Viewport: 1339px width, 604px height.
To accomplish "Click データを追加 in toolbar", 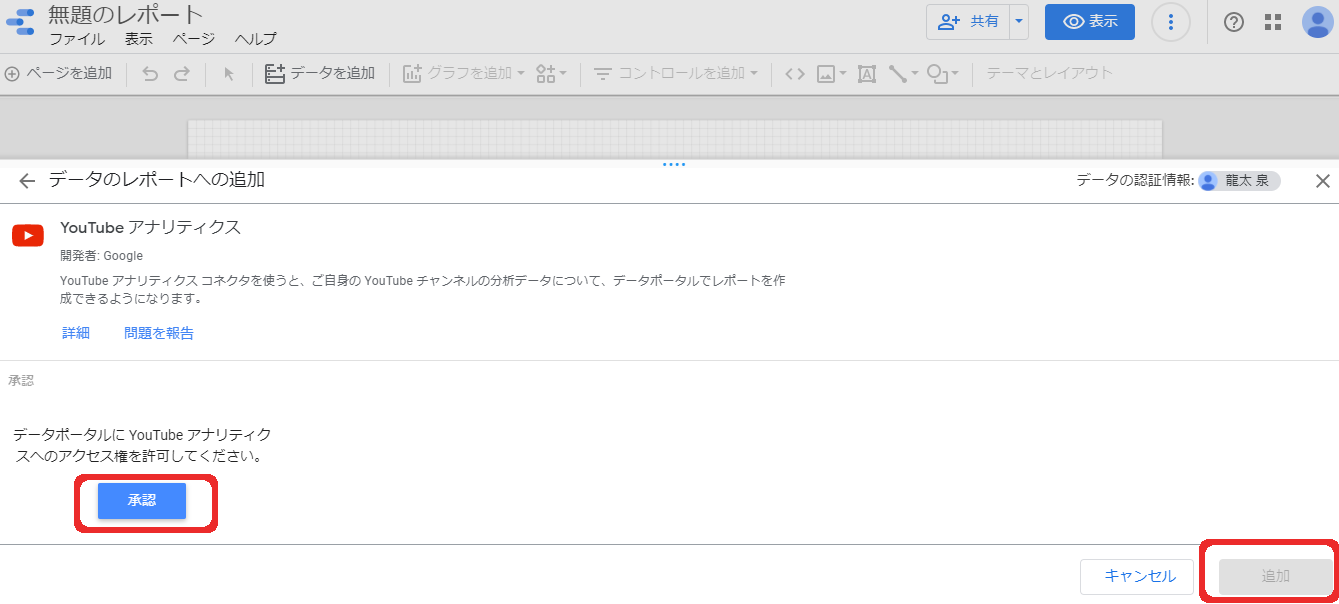I will [320, 73].
